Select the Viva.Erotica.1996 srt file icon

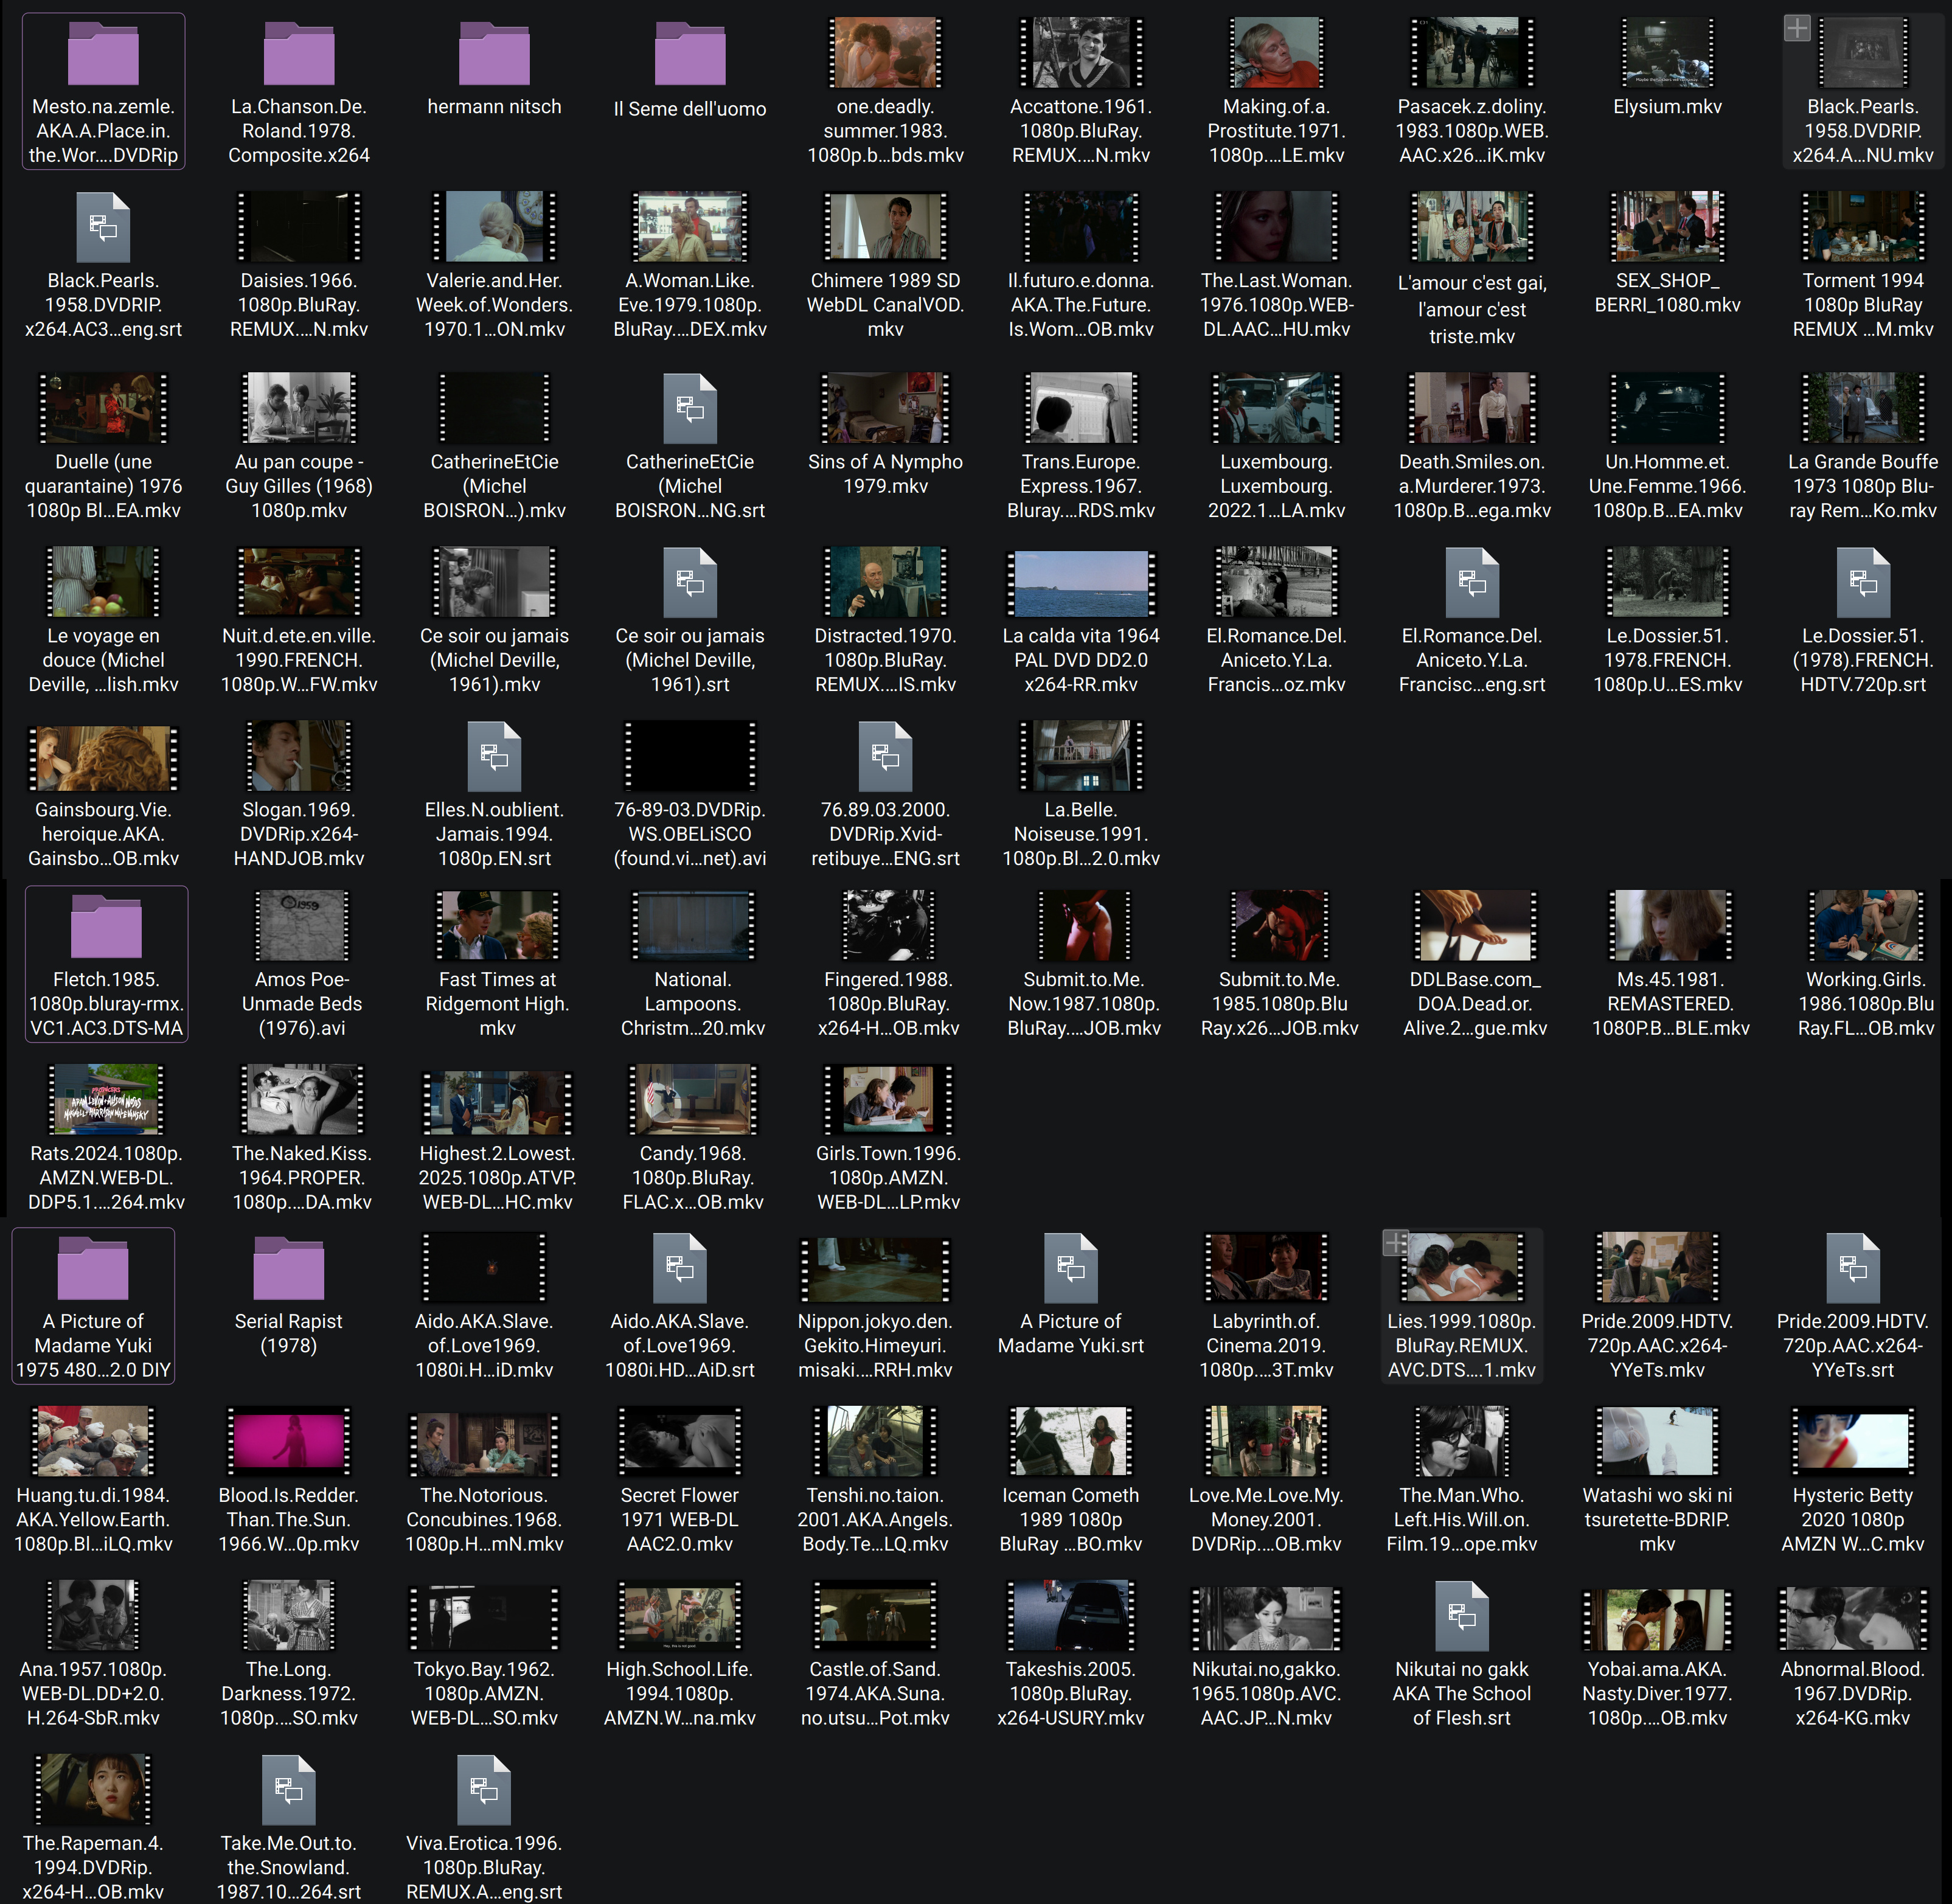click(484, 1790)
